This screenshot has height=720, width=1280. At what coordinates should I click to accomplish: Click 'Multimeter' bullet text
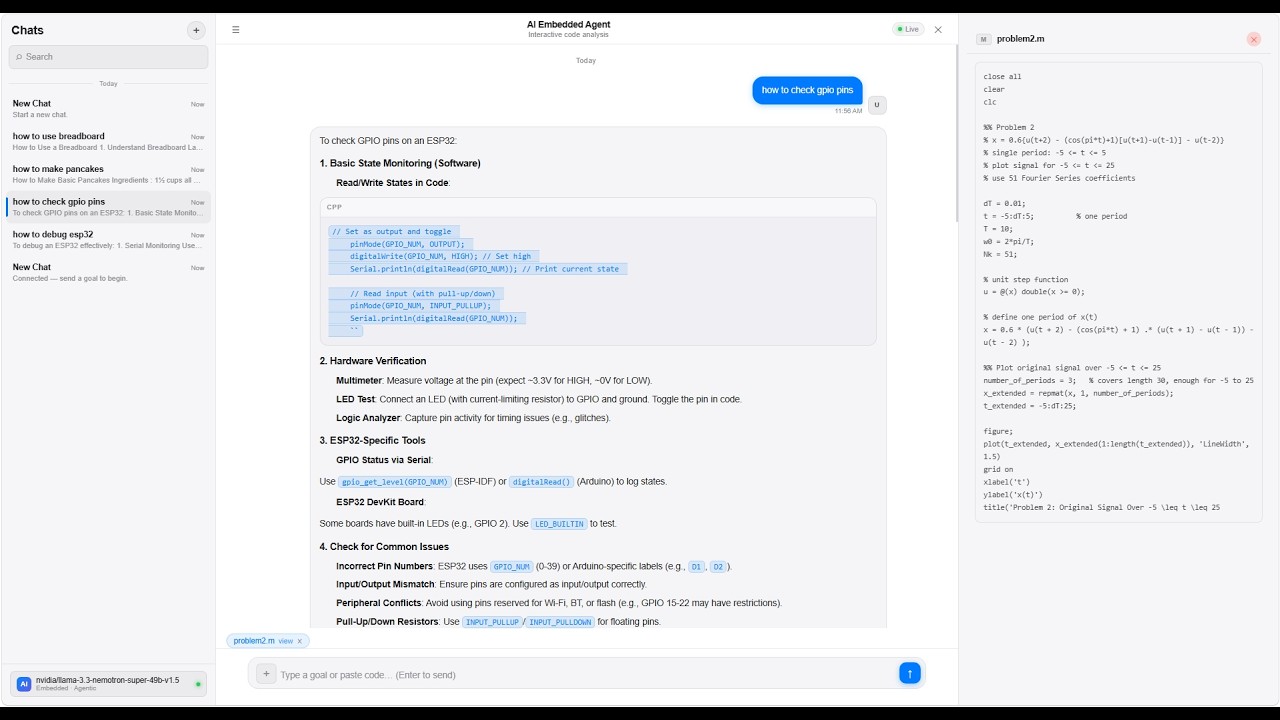[359, 381]
